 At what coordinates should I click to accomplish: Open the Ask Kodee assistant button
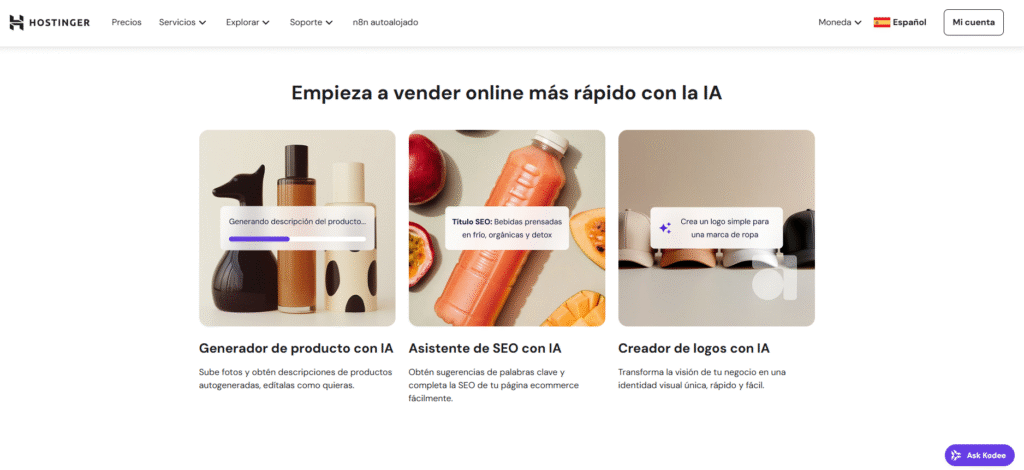pyautogui.click(x=980, y=455)
